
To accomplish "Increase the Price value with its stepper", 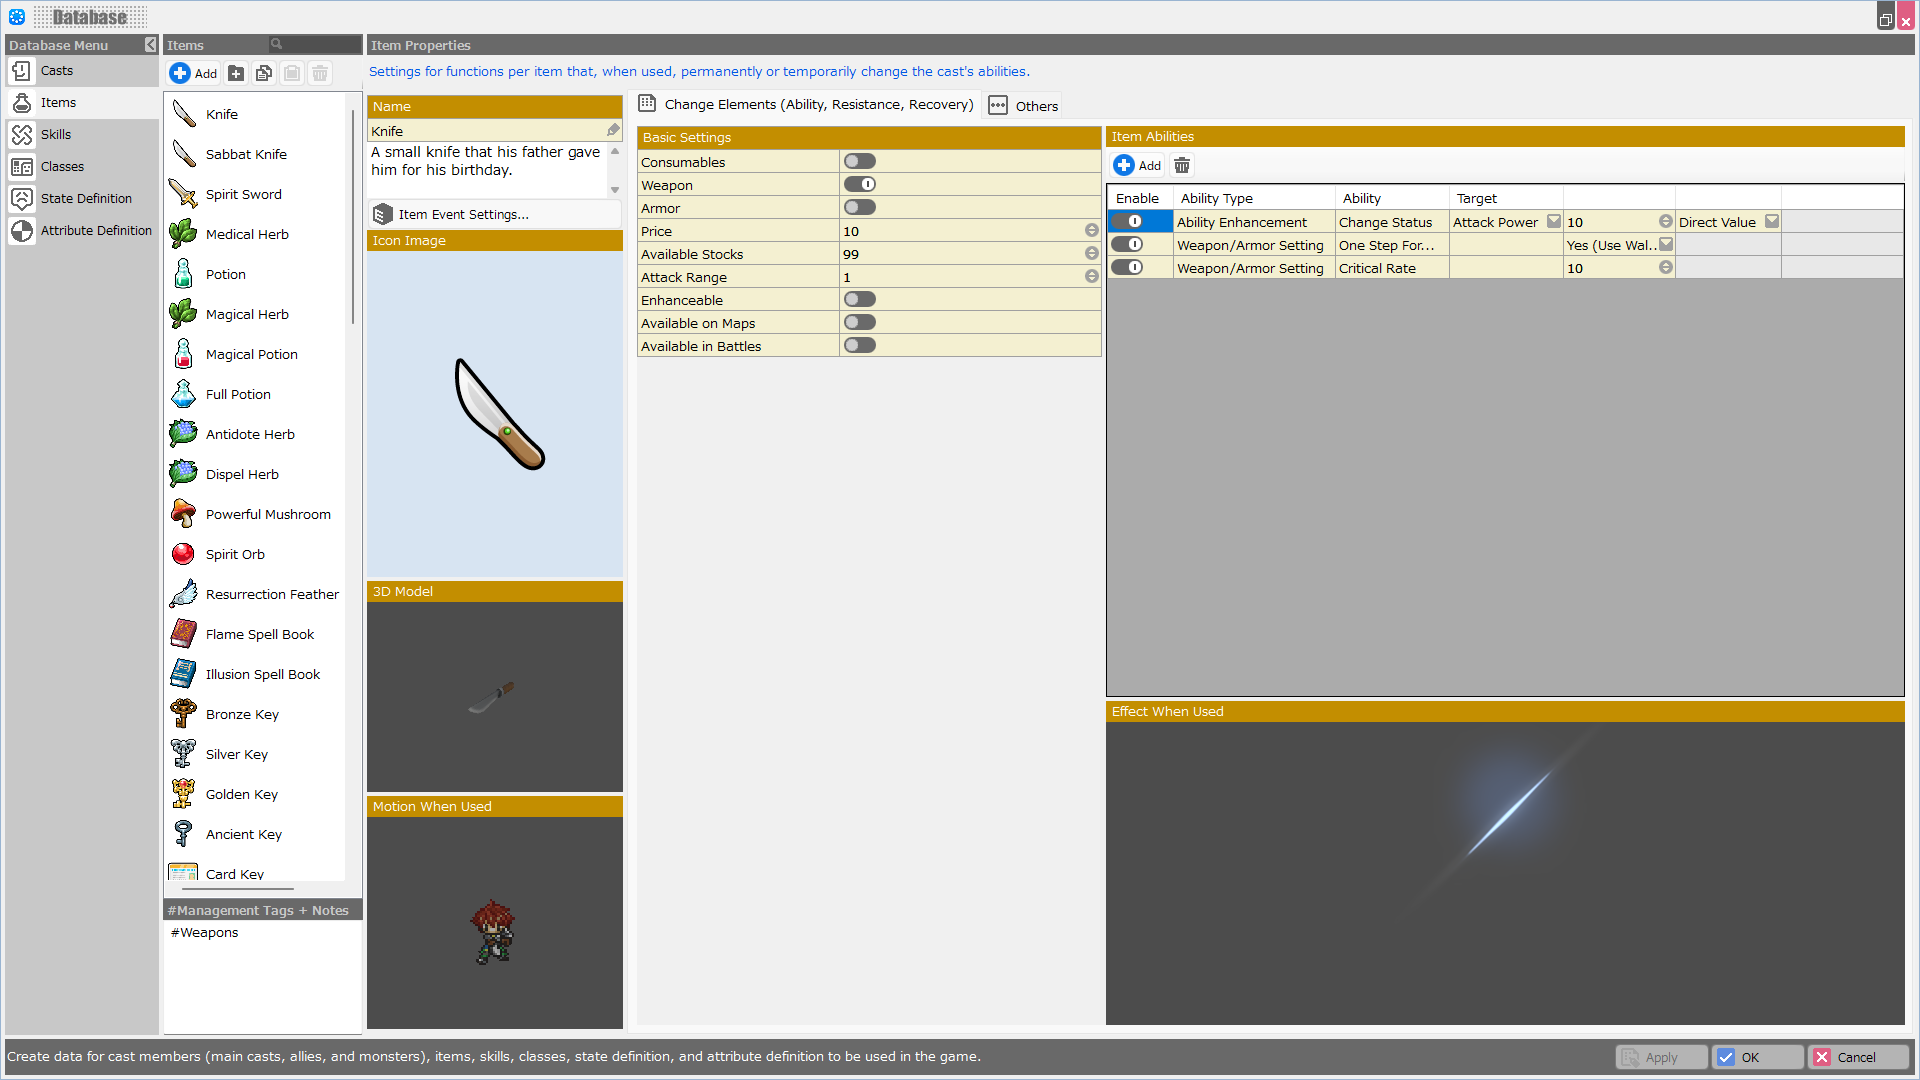I will (x=1091, y=227).
